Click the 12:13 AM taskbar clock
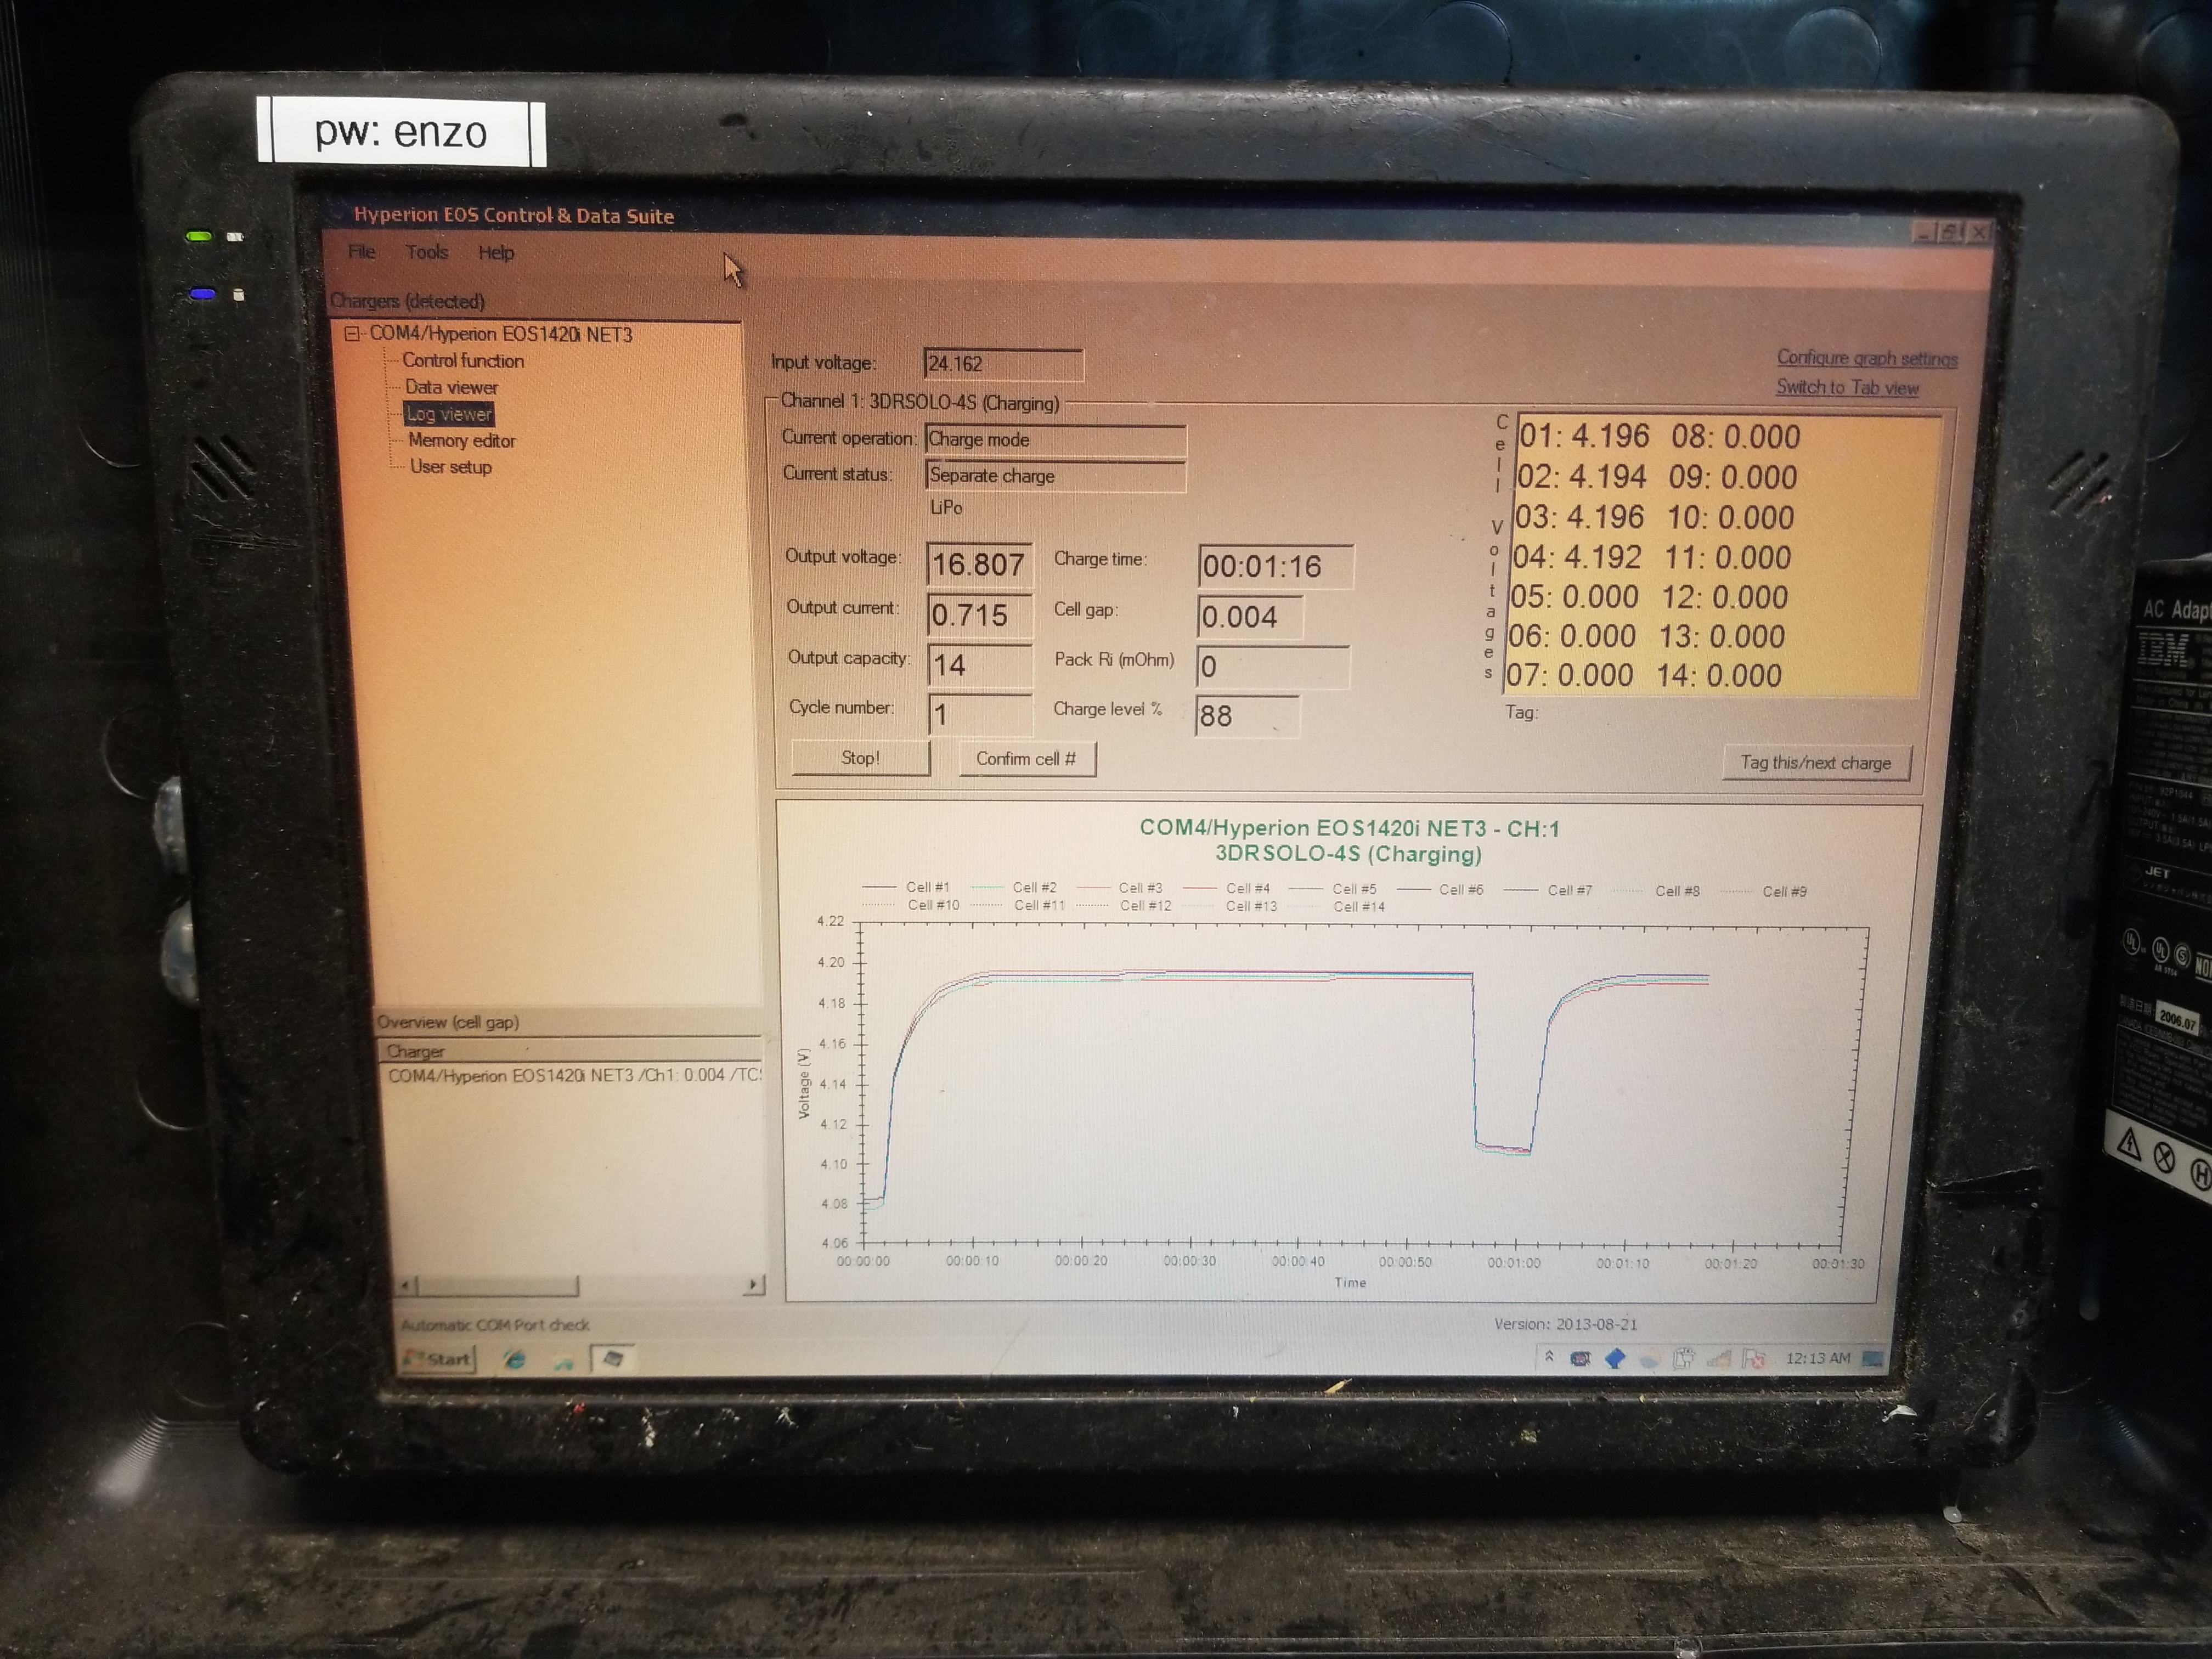The height and width of the screenshot is (1659, 2212). point(1818,1358)
